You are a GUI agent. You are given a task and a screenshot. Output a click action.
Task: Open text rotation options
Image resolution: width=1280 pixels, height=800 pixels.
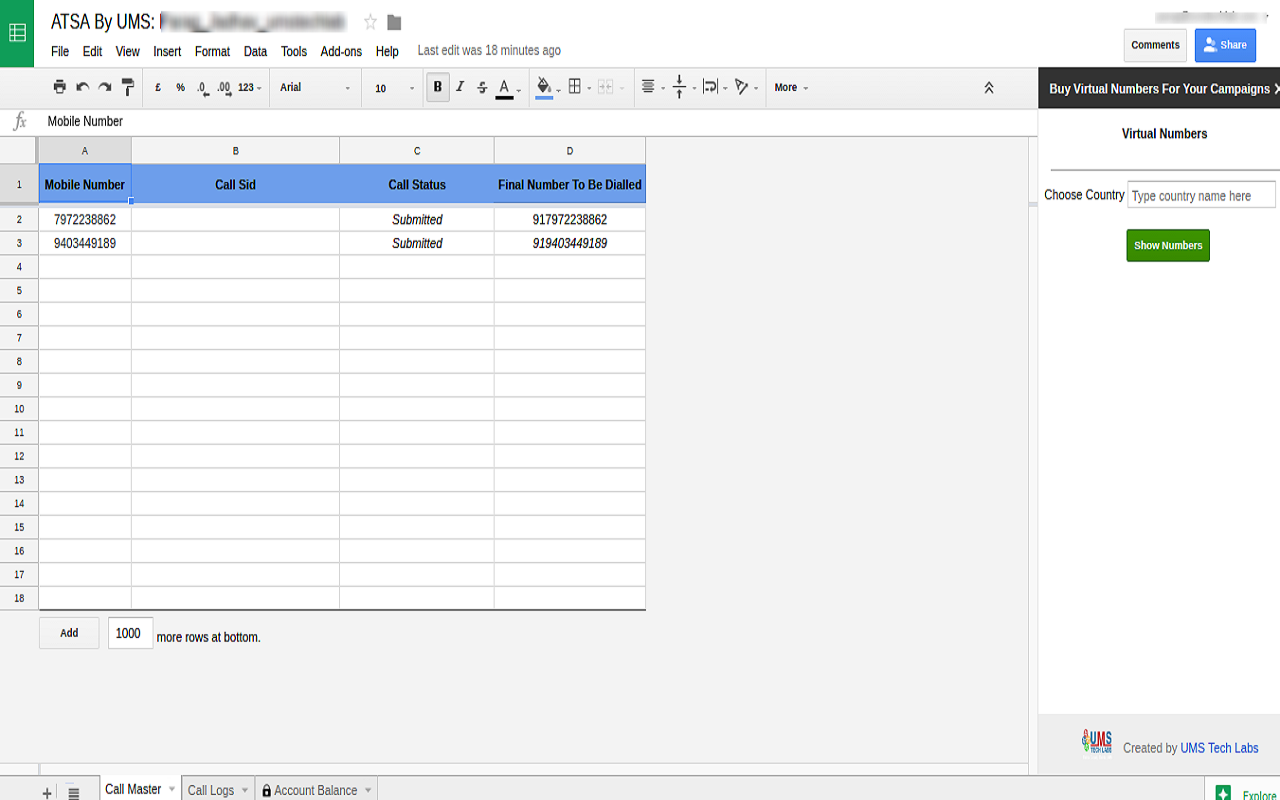pyautogui.click(x=746, y=87)
